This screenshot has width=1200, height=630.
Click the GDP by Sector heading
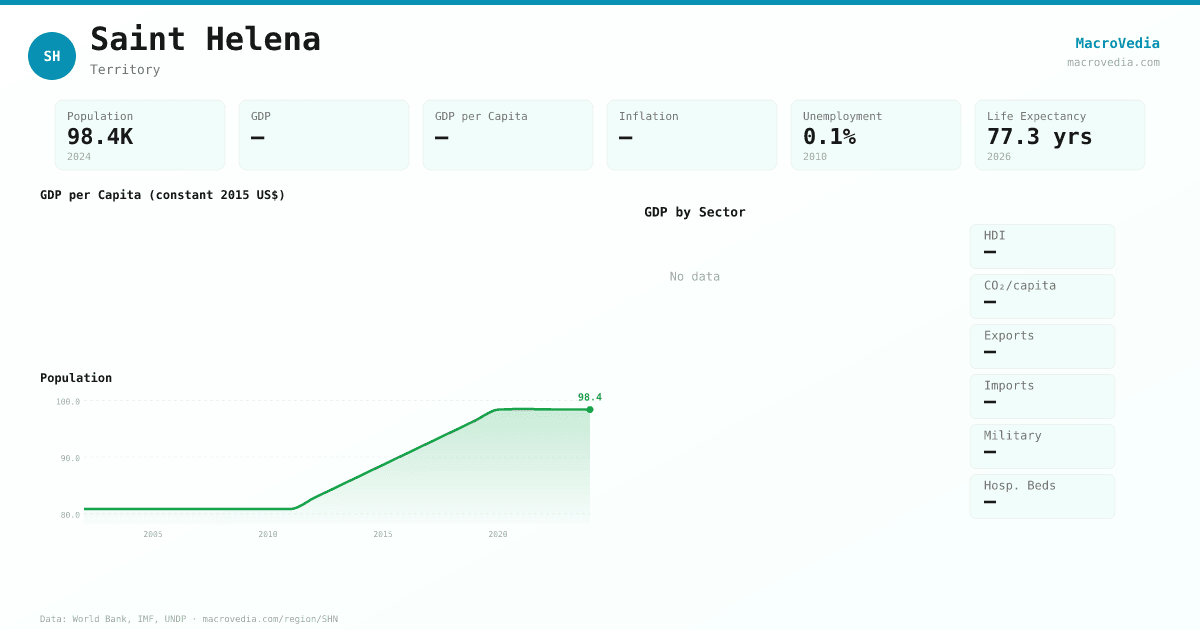pos(694,212)
